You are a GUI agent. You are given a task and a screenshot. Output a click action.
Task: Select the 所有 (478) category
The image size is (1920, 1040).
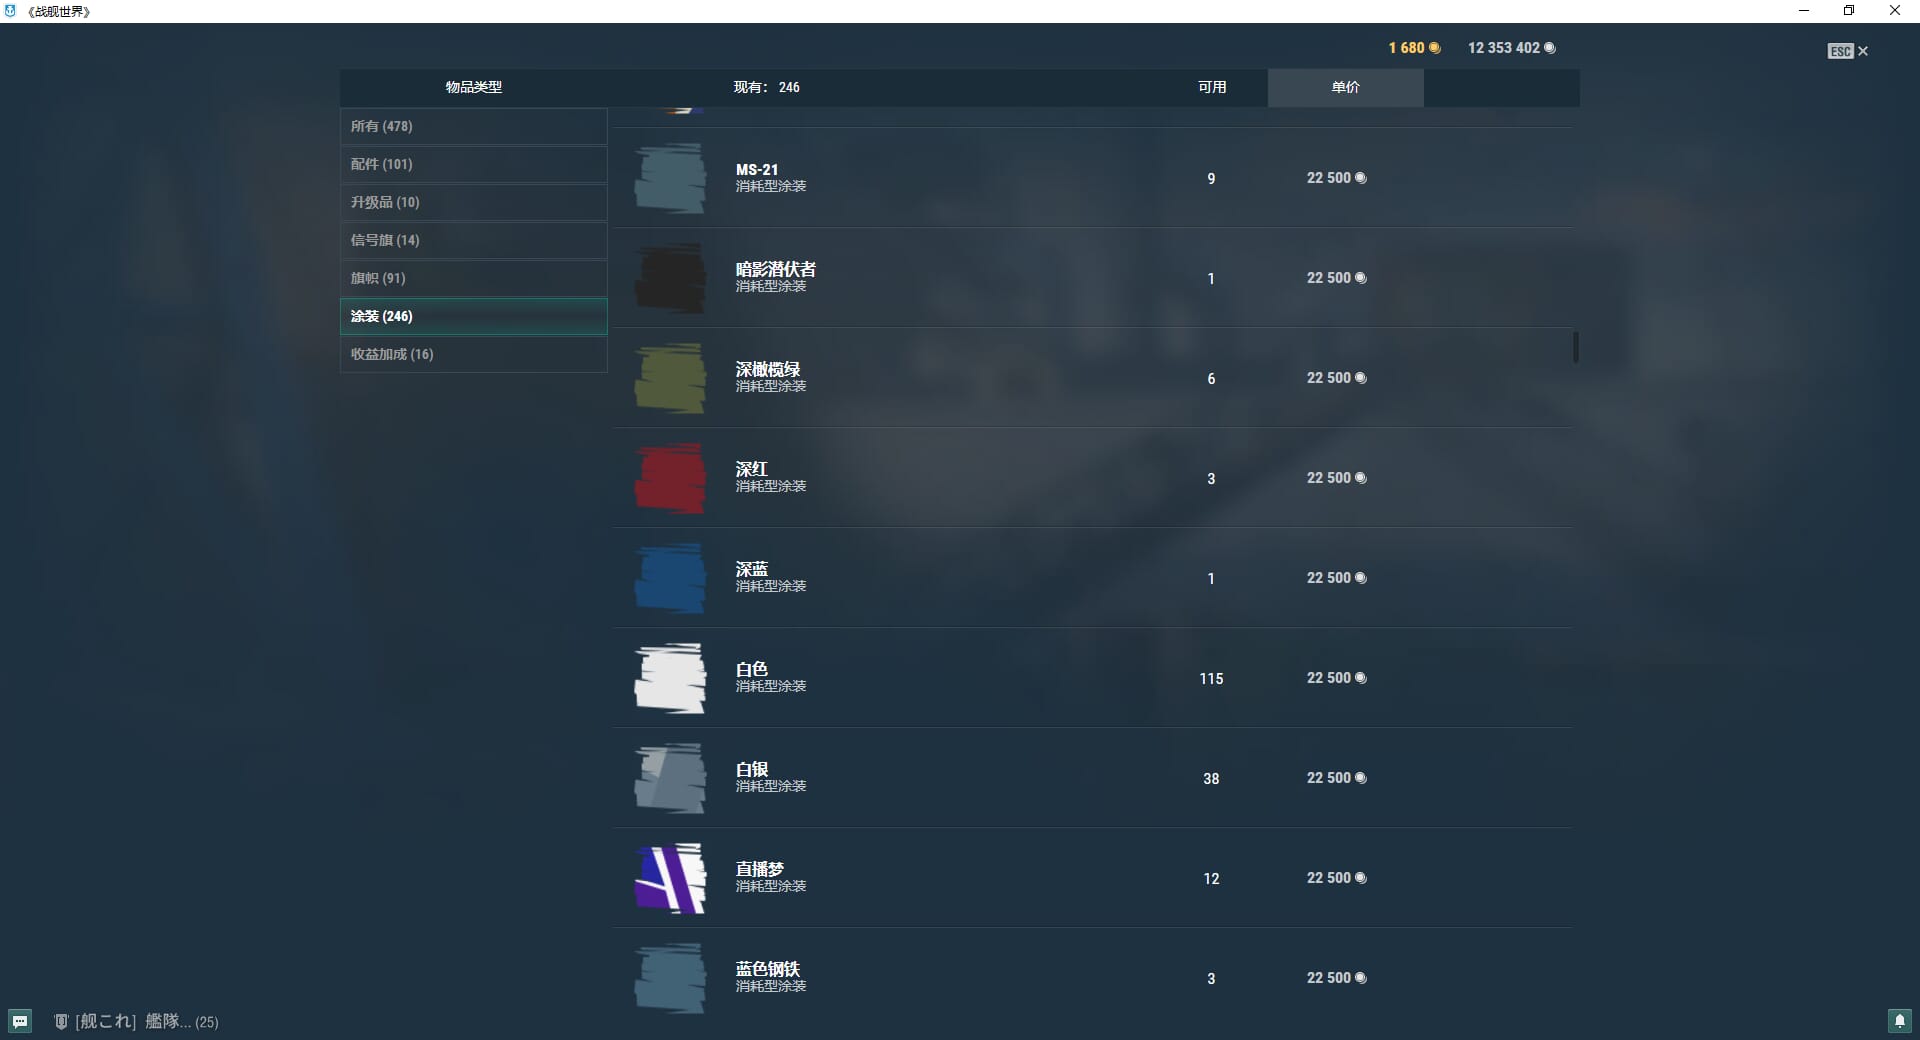473,126
